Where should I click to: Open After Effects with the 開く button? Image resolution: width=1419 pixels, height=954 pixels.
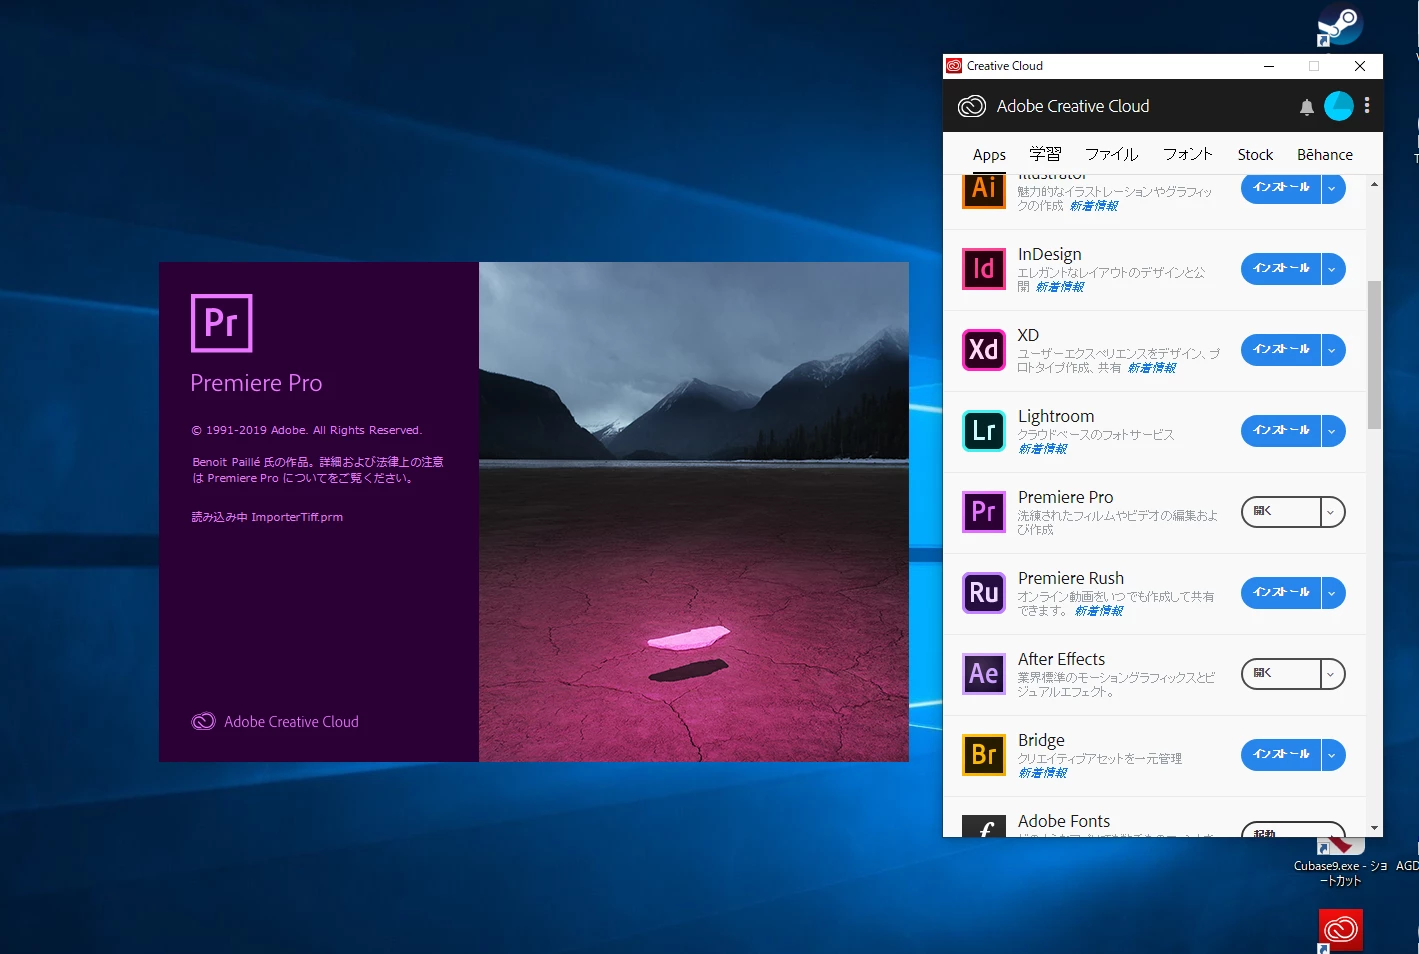[x=1281, y=673]
